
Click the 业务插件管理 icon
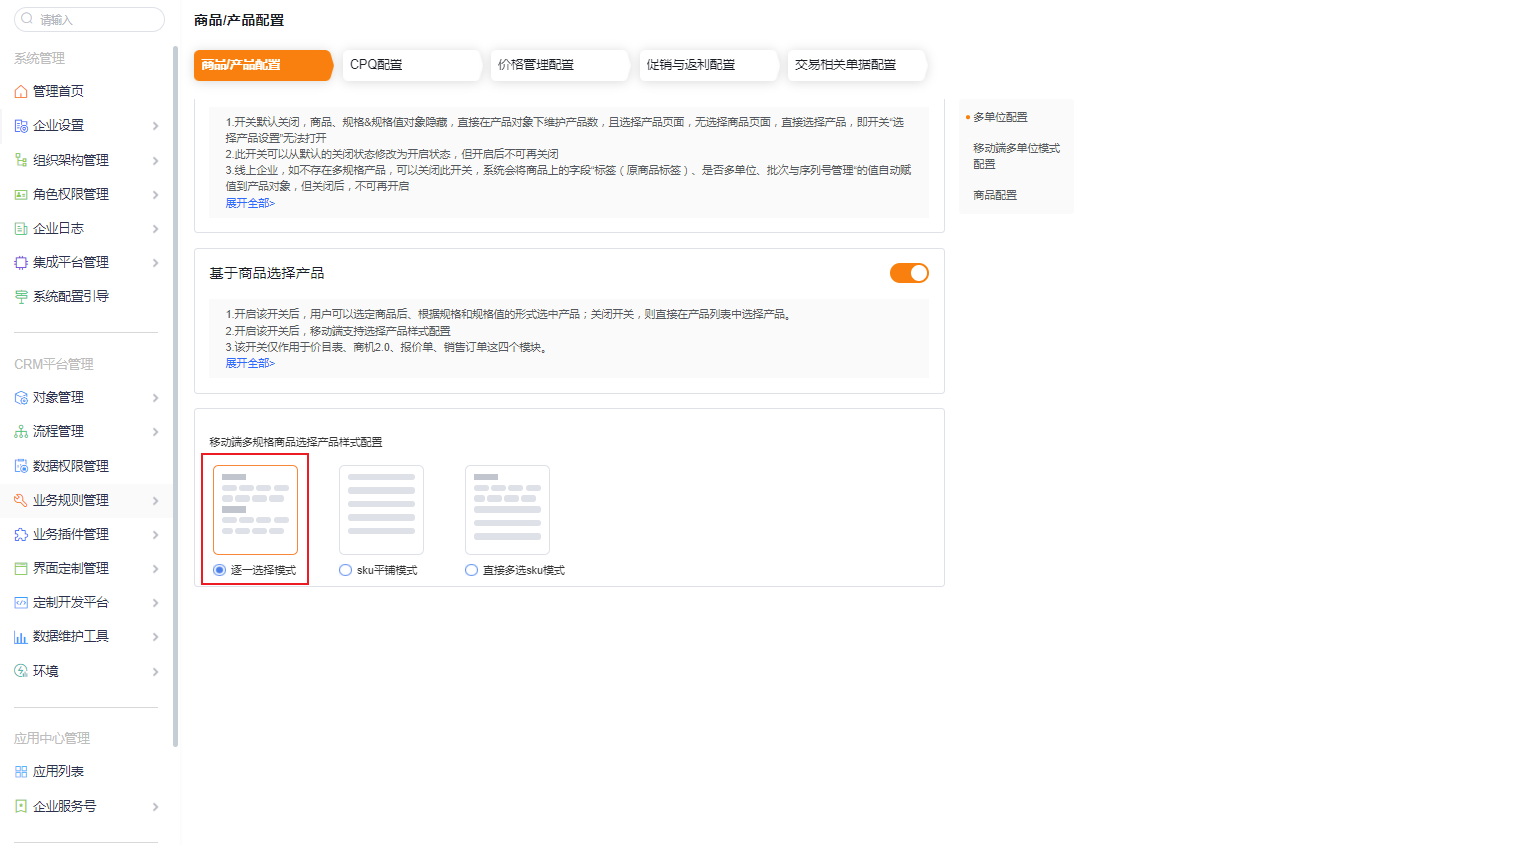(x=21, y=534)
